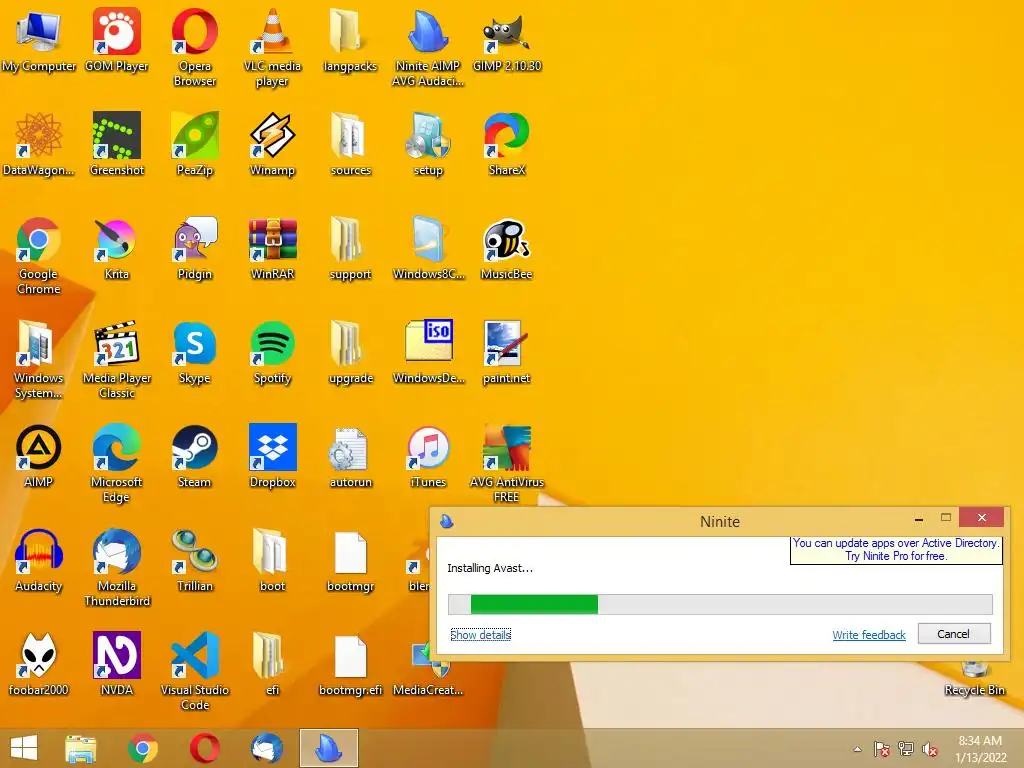
Task: Click the Opera taskbar icon
Action: tap(204, 748)
